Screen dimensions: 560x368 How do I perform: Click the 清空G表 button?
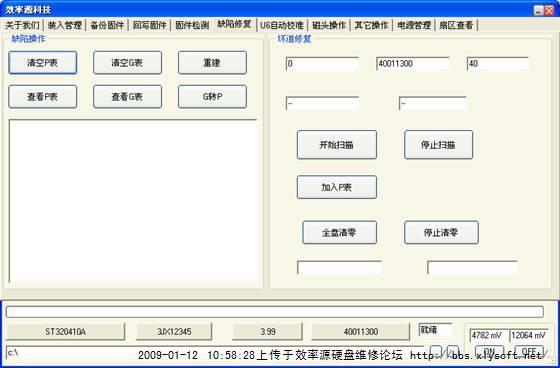click(x=128, y=63)
